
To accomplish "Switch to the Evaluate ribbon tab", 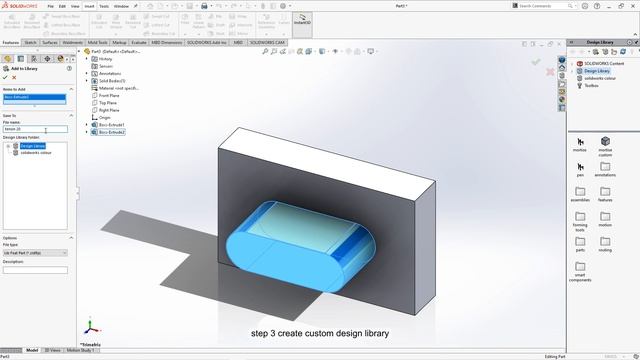I will pos(139,42).
